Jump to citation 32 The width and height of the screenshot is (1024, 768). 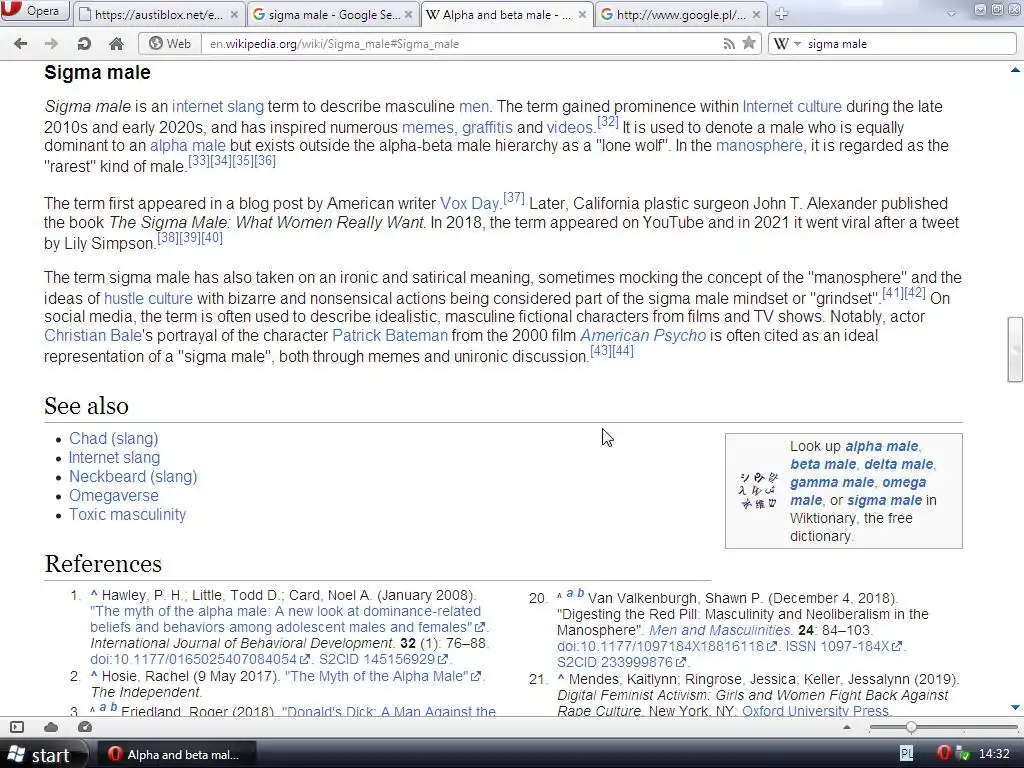coord(608,121)
